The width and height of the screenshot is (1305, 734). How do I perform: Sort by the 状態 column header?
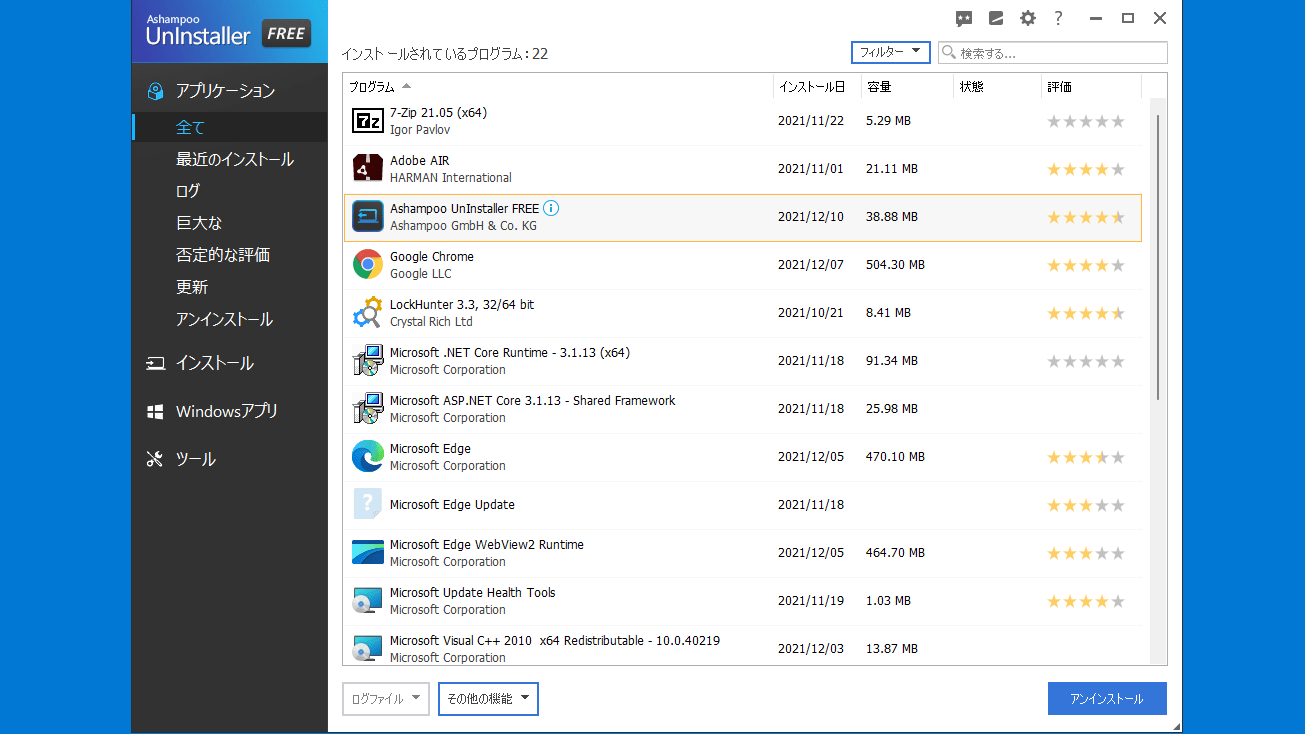tap(998, 87)
